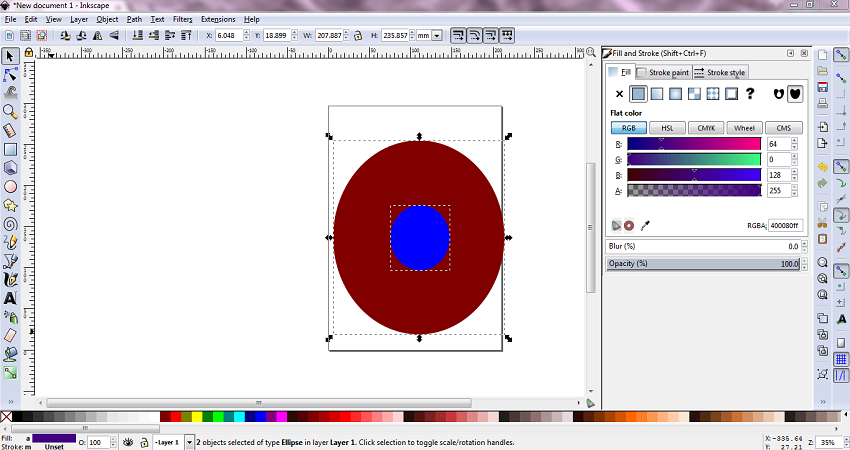This screenshot has height=450, width=850.
Task: Adjust the Alpha value stepper
Action: tap(795, 191)
